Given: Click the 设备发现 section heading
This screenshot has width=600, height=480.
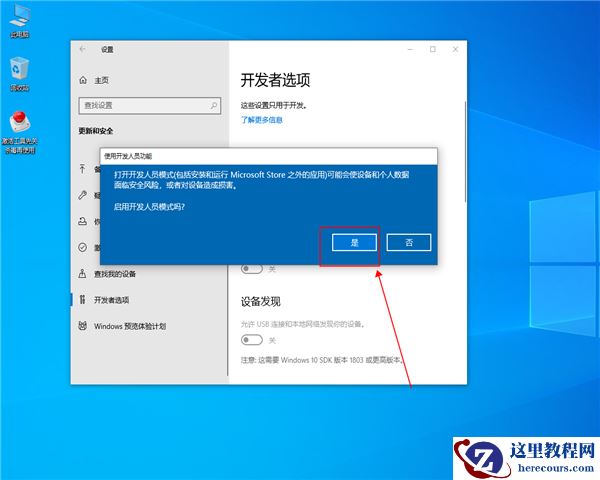Looking at the screenshot, I should 261,302.
